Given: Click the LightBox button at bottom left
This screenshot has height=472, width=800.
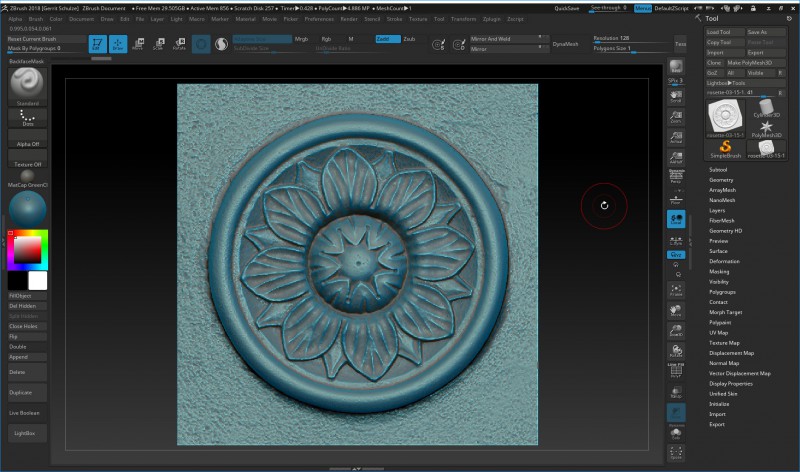Looking at the screenshot, I should click(x=28, y=433).
